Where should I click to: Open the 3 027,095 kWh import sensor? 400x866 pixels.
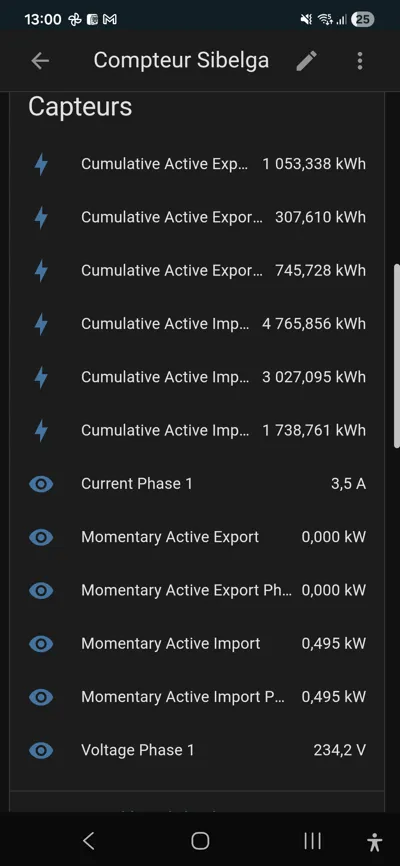point(197,377)
